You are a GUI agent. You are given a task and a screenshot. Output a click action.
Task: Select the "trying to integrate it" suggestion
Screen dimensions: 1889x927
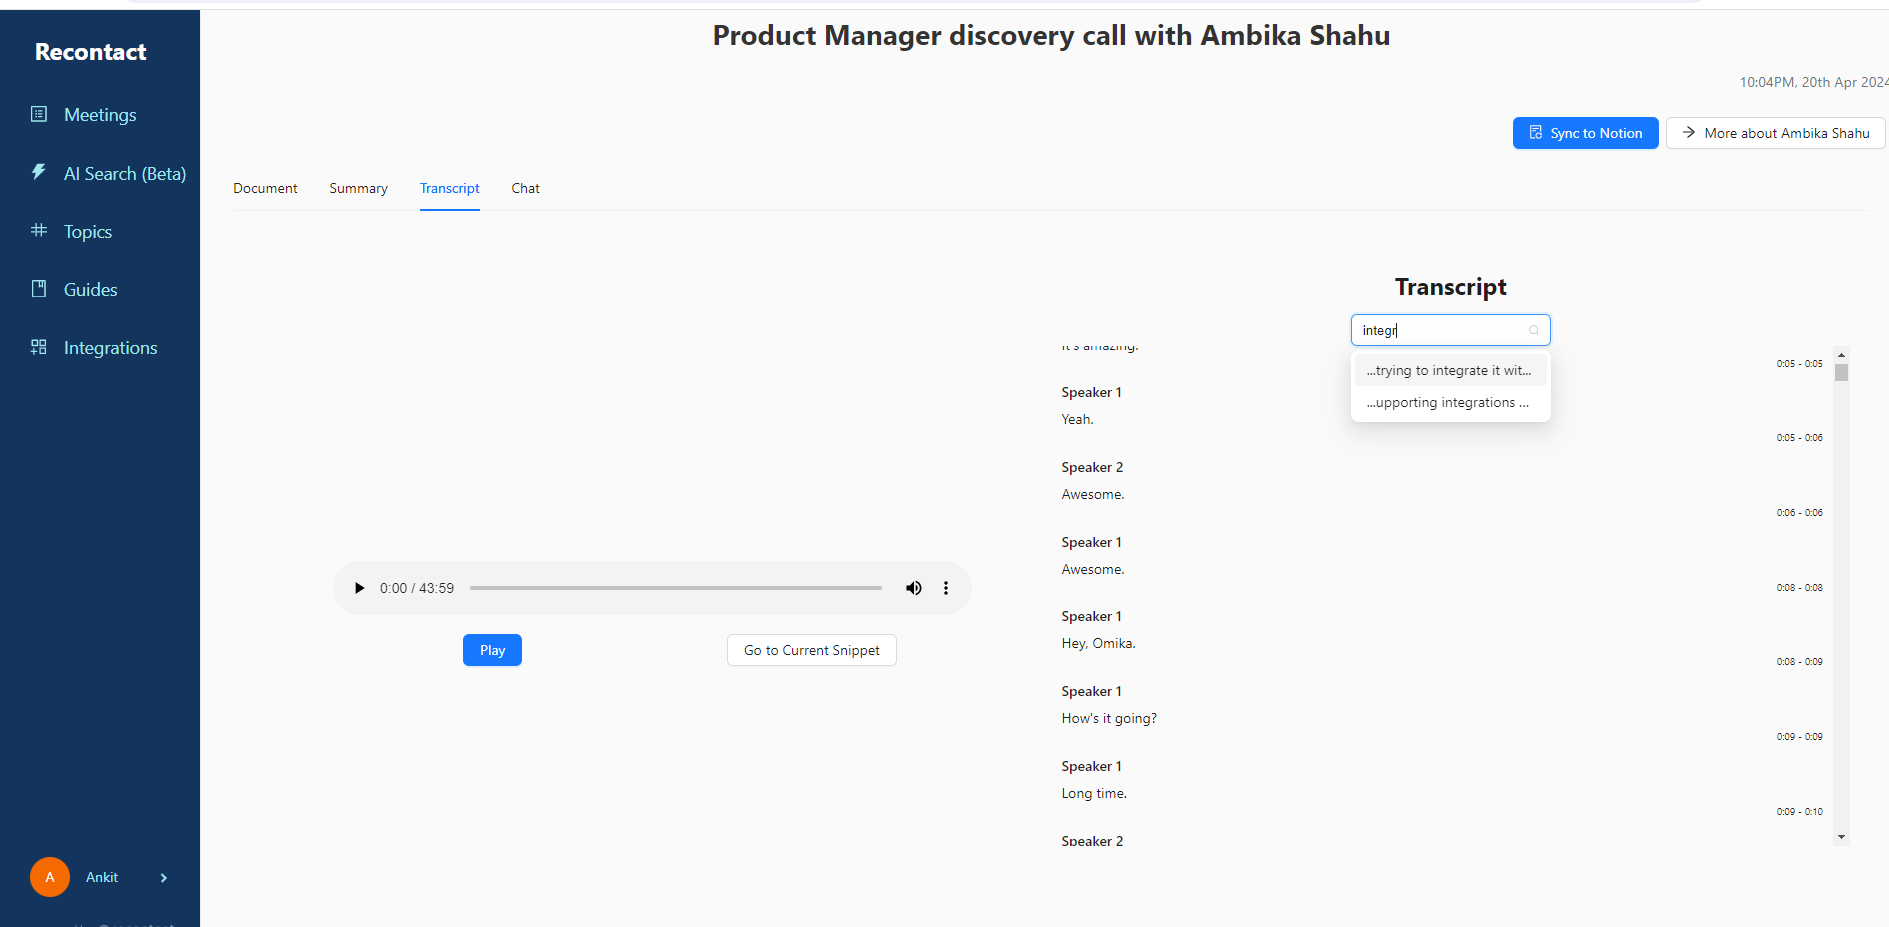click(1449, 371)
